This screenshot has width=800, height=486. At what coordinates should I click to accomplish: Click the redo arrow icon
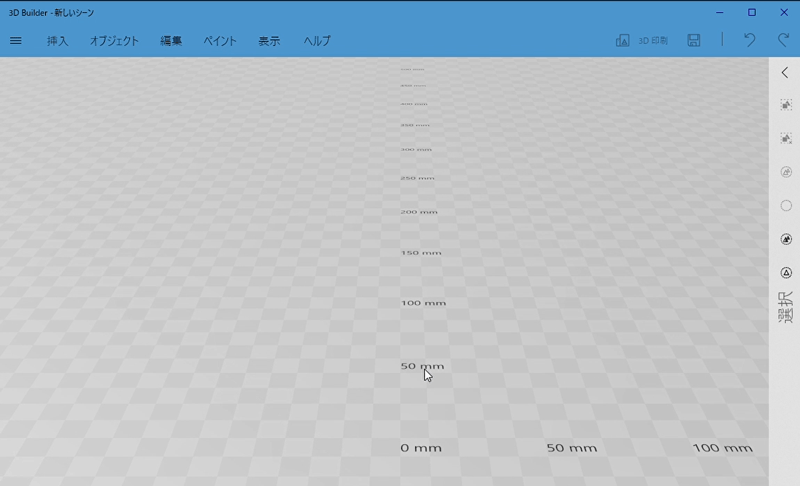[783, 40]
